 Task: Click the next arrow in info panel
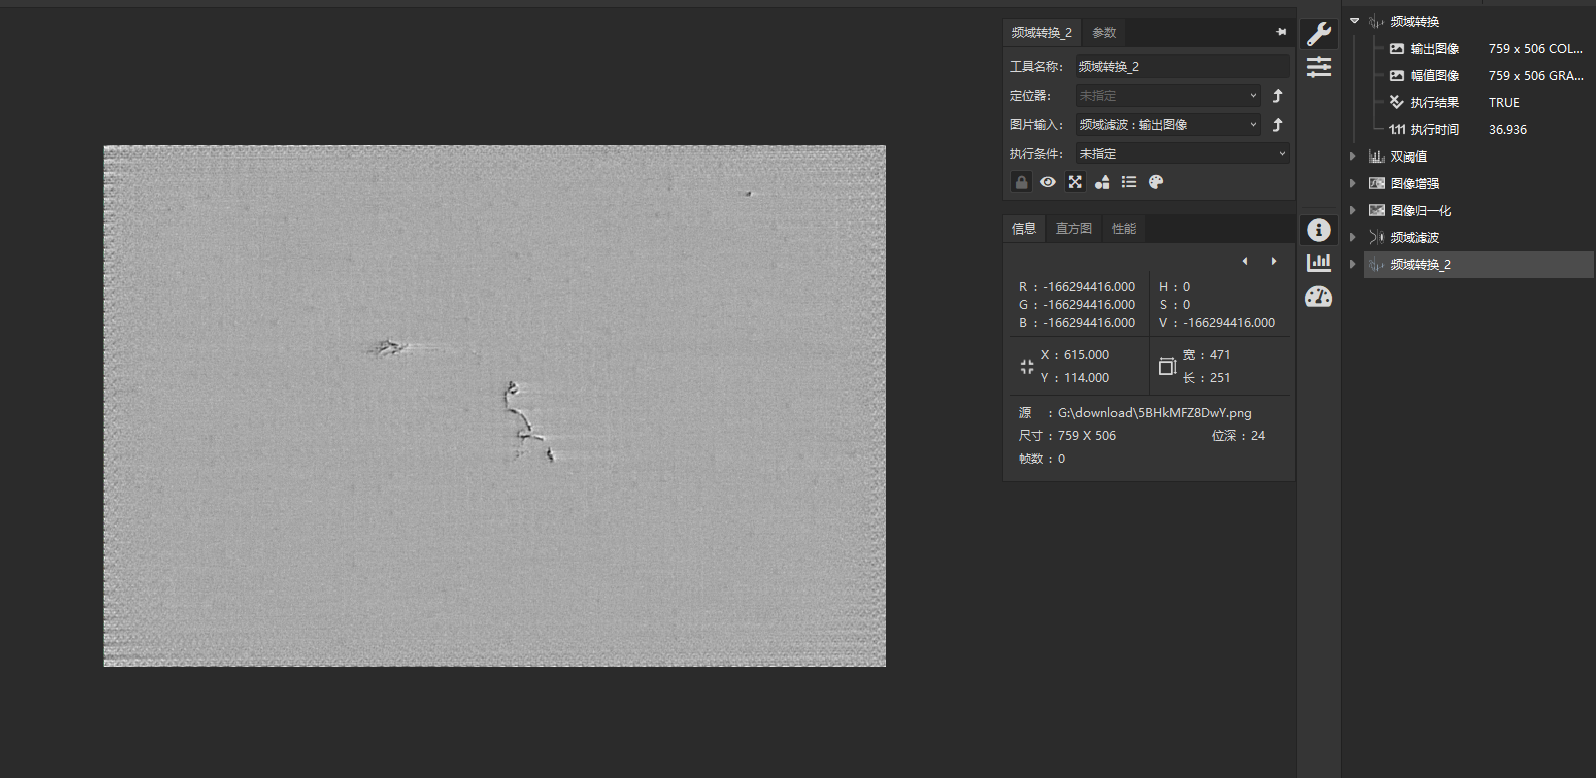[1274, 261]
